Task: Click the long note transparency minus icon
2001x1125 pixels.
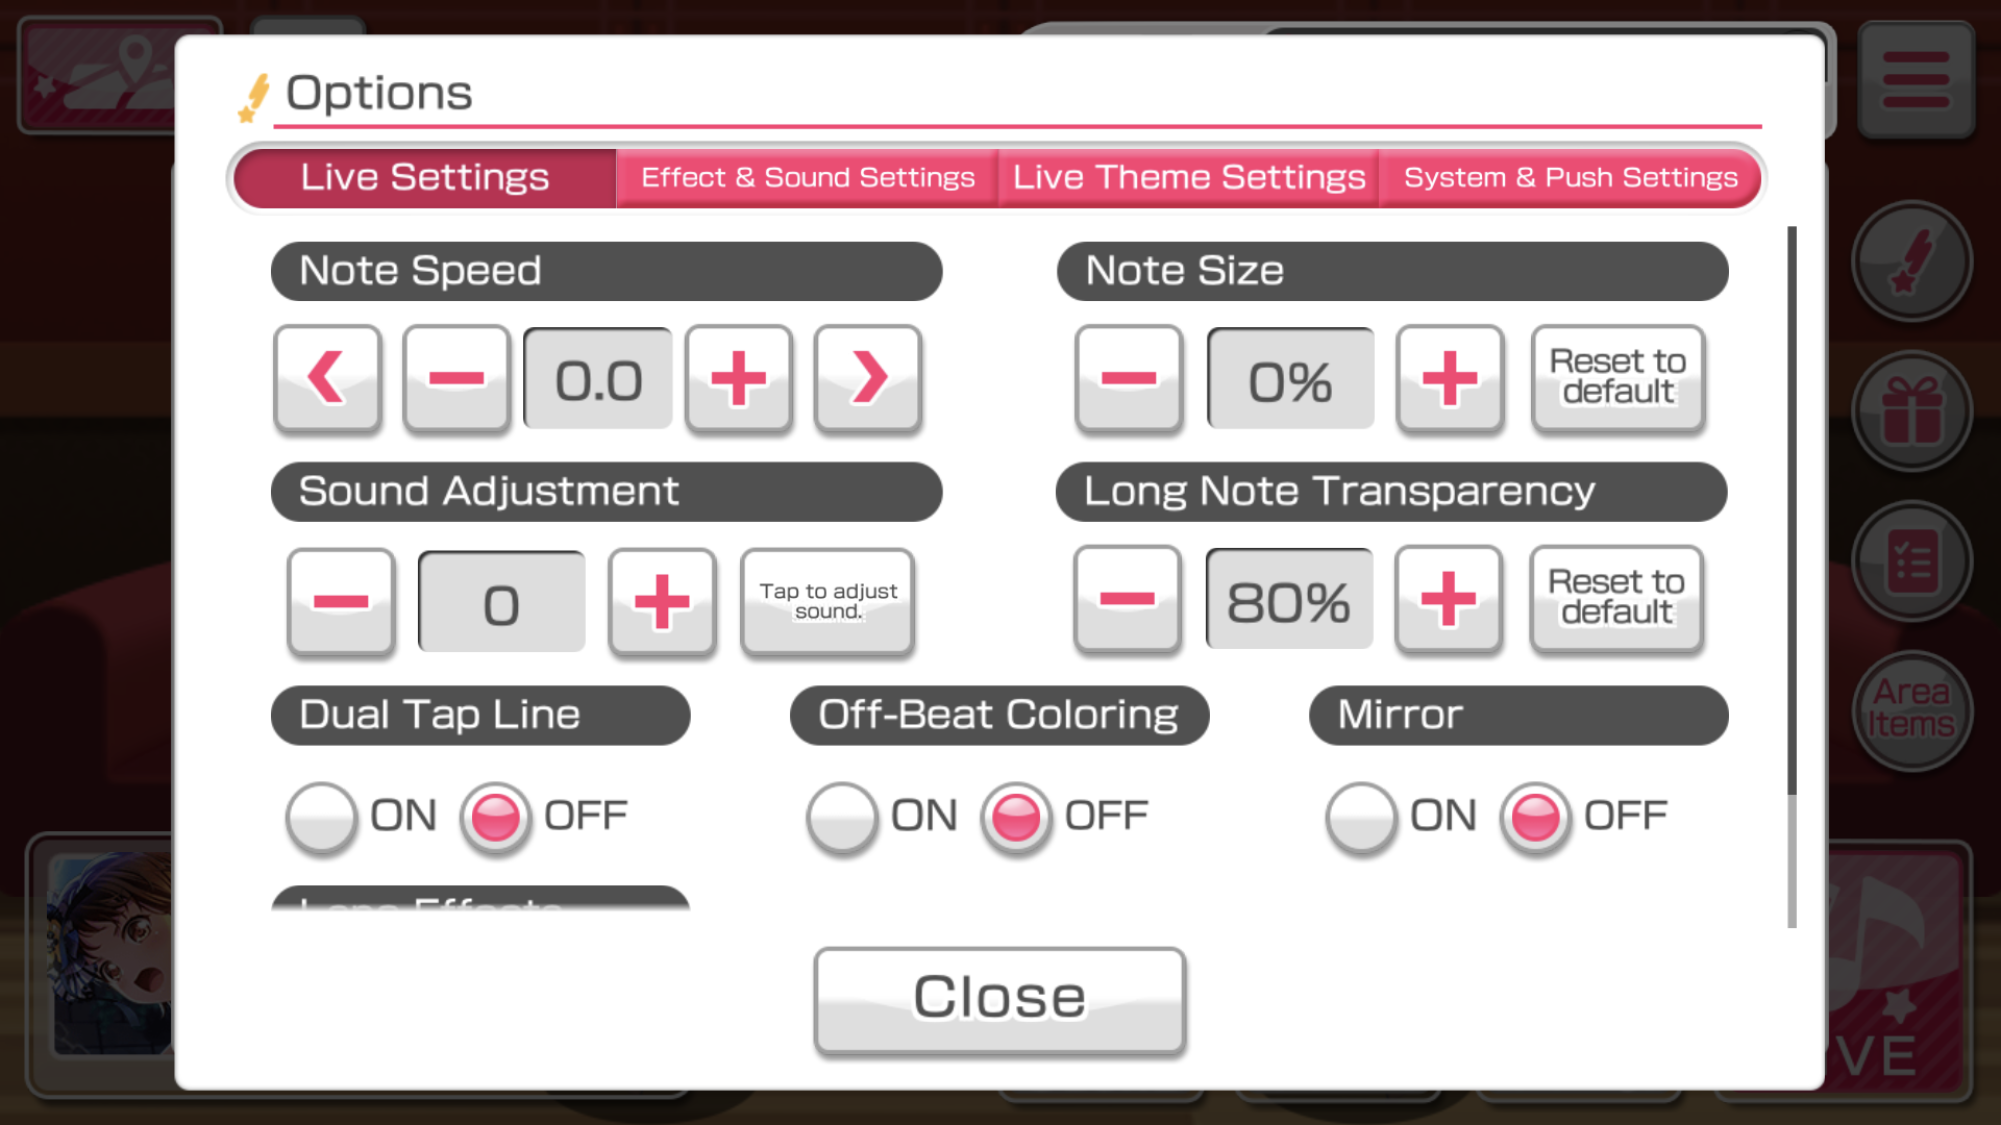Action: coord(1127,600)
